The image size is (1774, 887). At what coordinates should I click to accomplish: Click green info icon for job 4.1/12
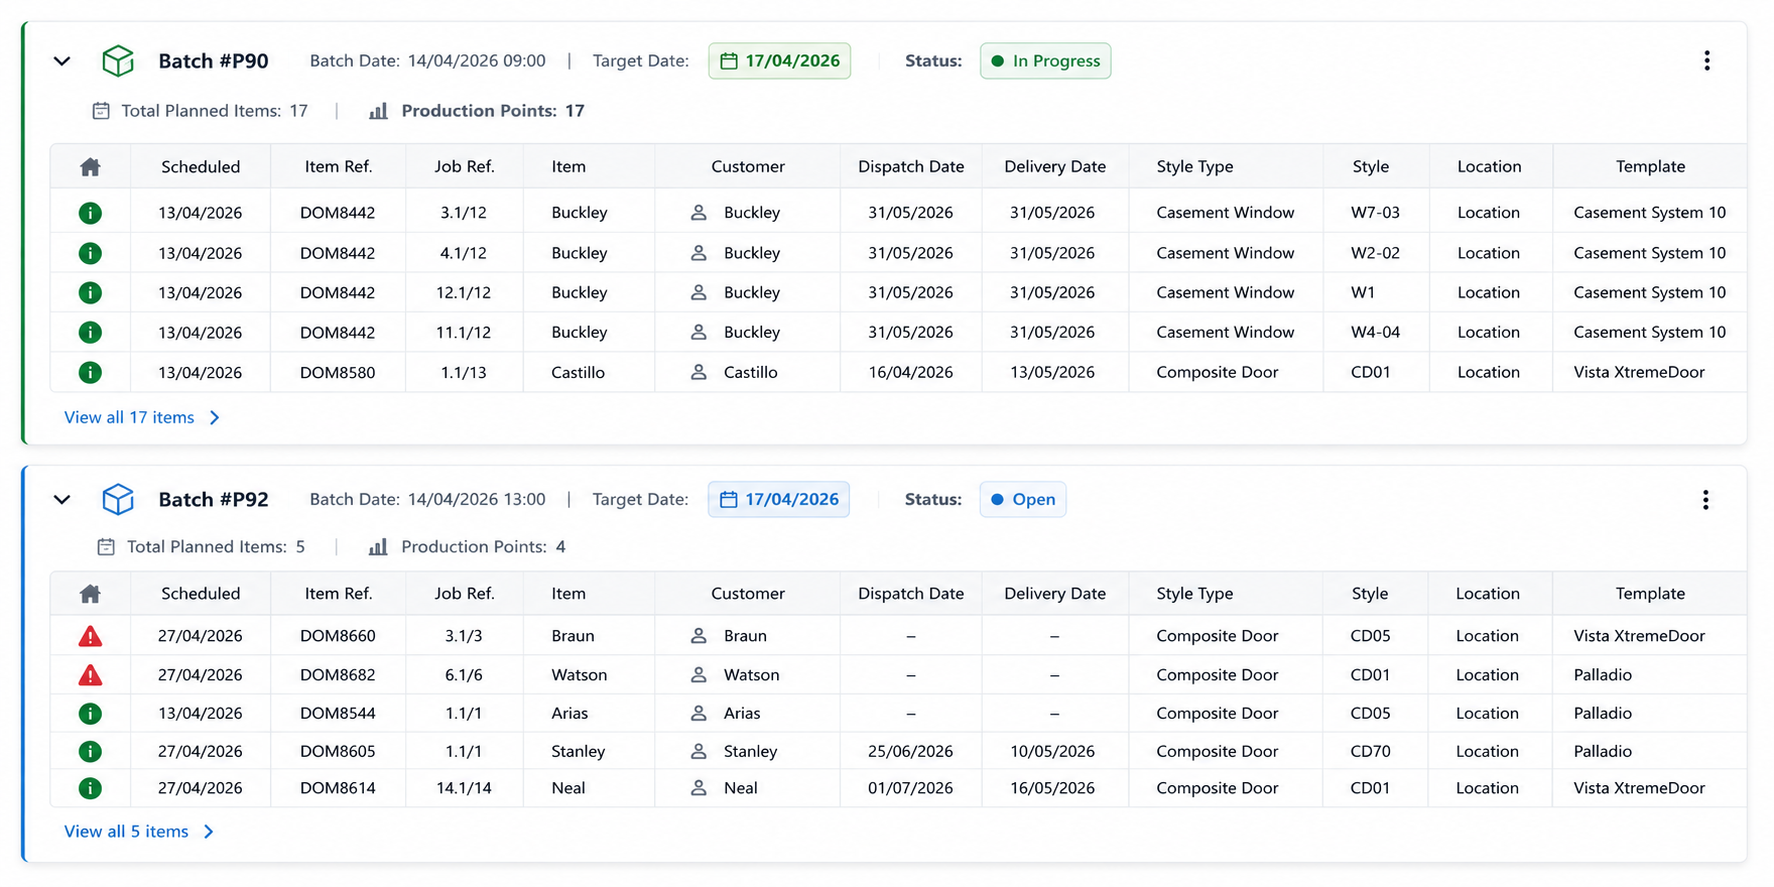pyautogui.click(x=90, y=253)
